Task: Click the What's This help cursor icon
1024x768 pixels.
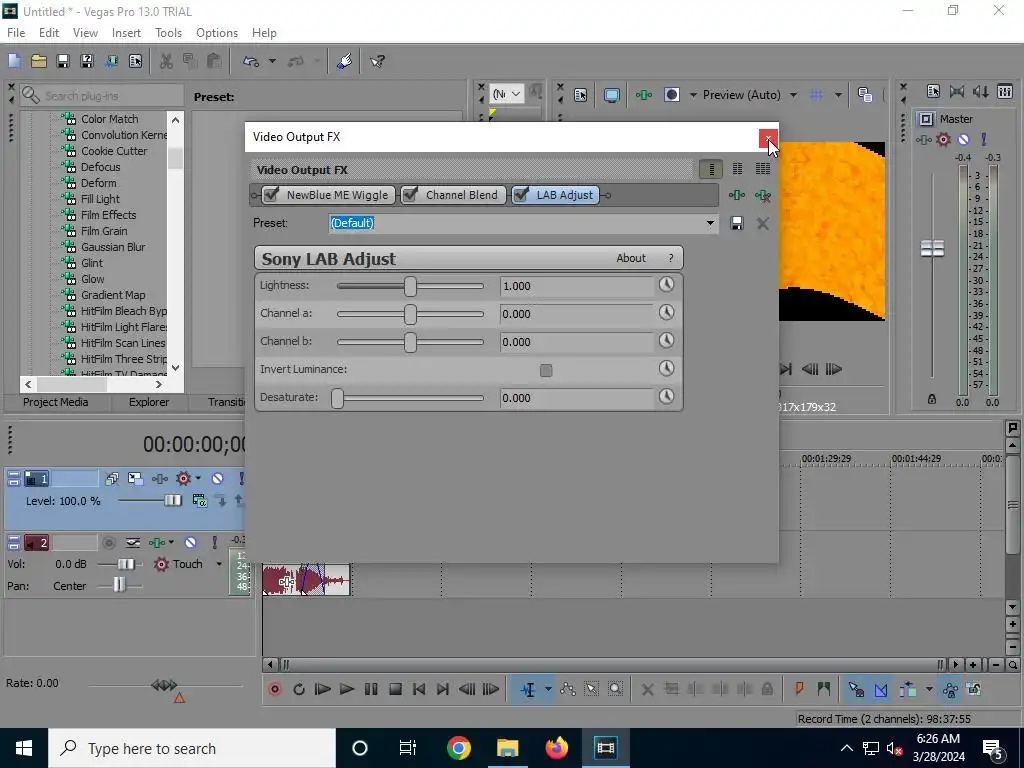Action: pyautogui.click(x=377, y=61)
